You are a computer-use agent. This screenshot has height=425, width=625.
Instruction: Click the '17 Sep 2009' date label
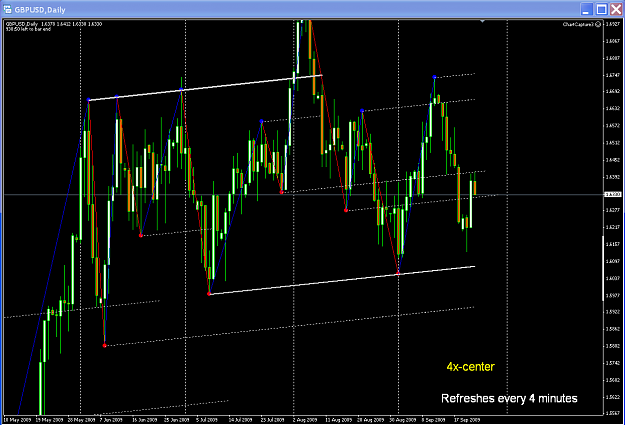point(467,420)
